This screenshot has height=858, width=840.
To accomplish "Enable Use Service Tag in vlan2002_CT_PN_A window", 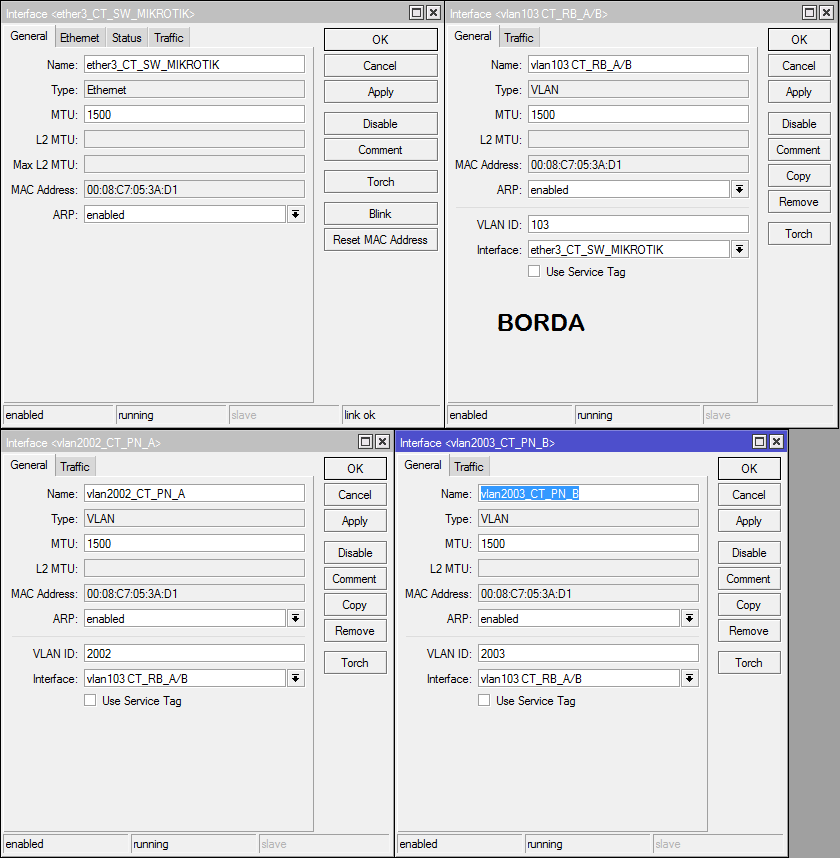I will (90, 700).
